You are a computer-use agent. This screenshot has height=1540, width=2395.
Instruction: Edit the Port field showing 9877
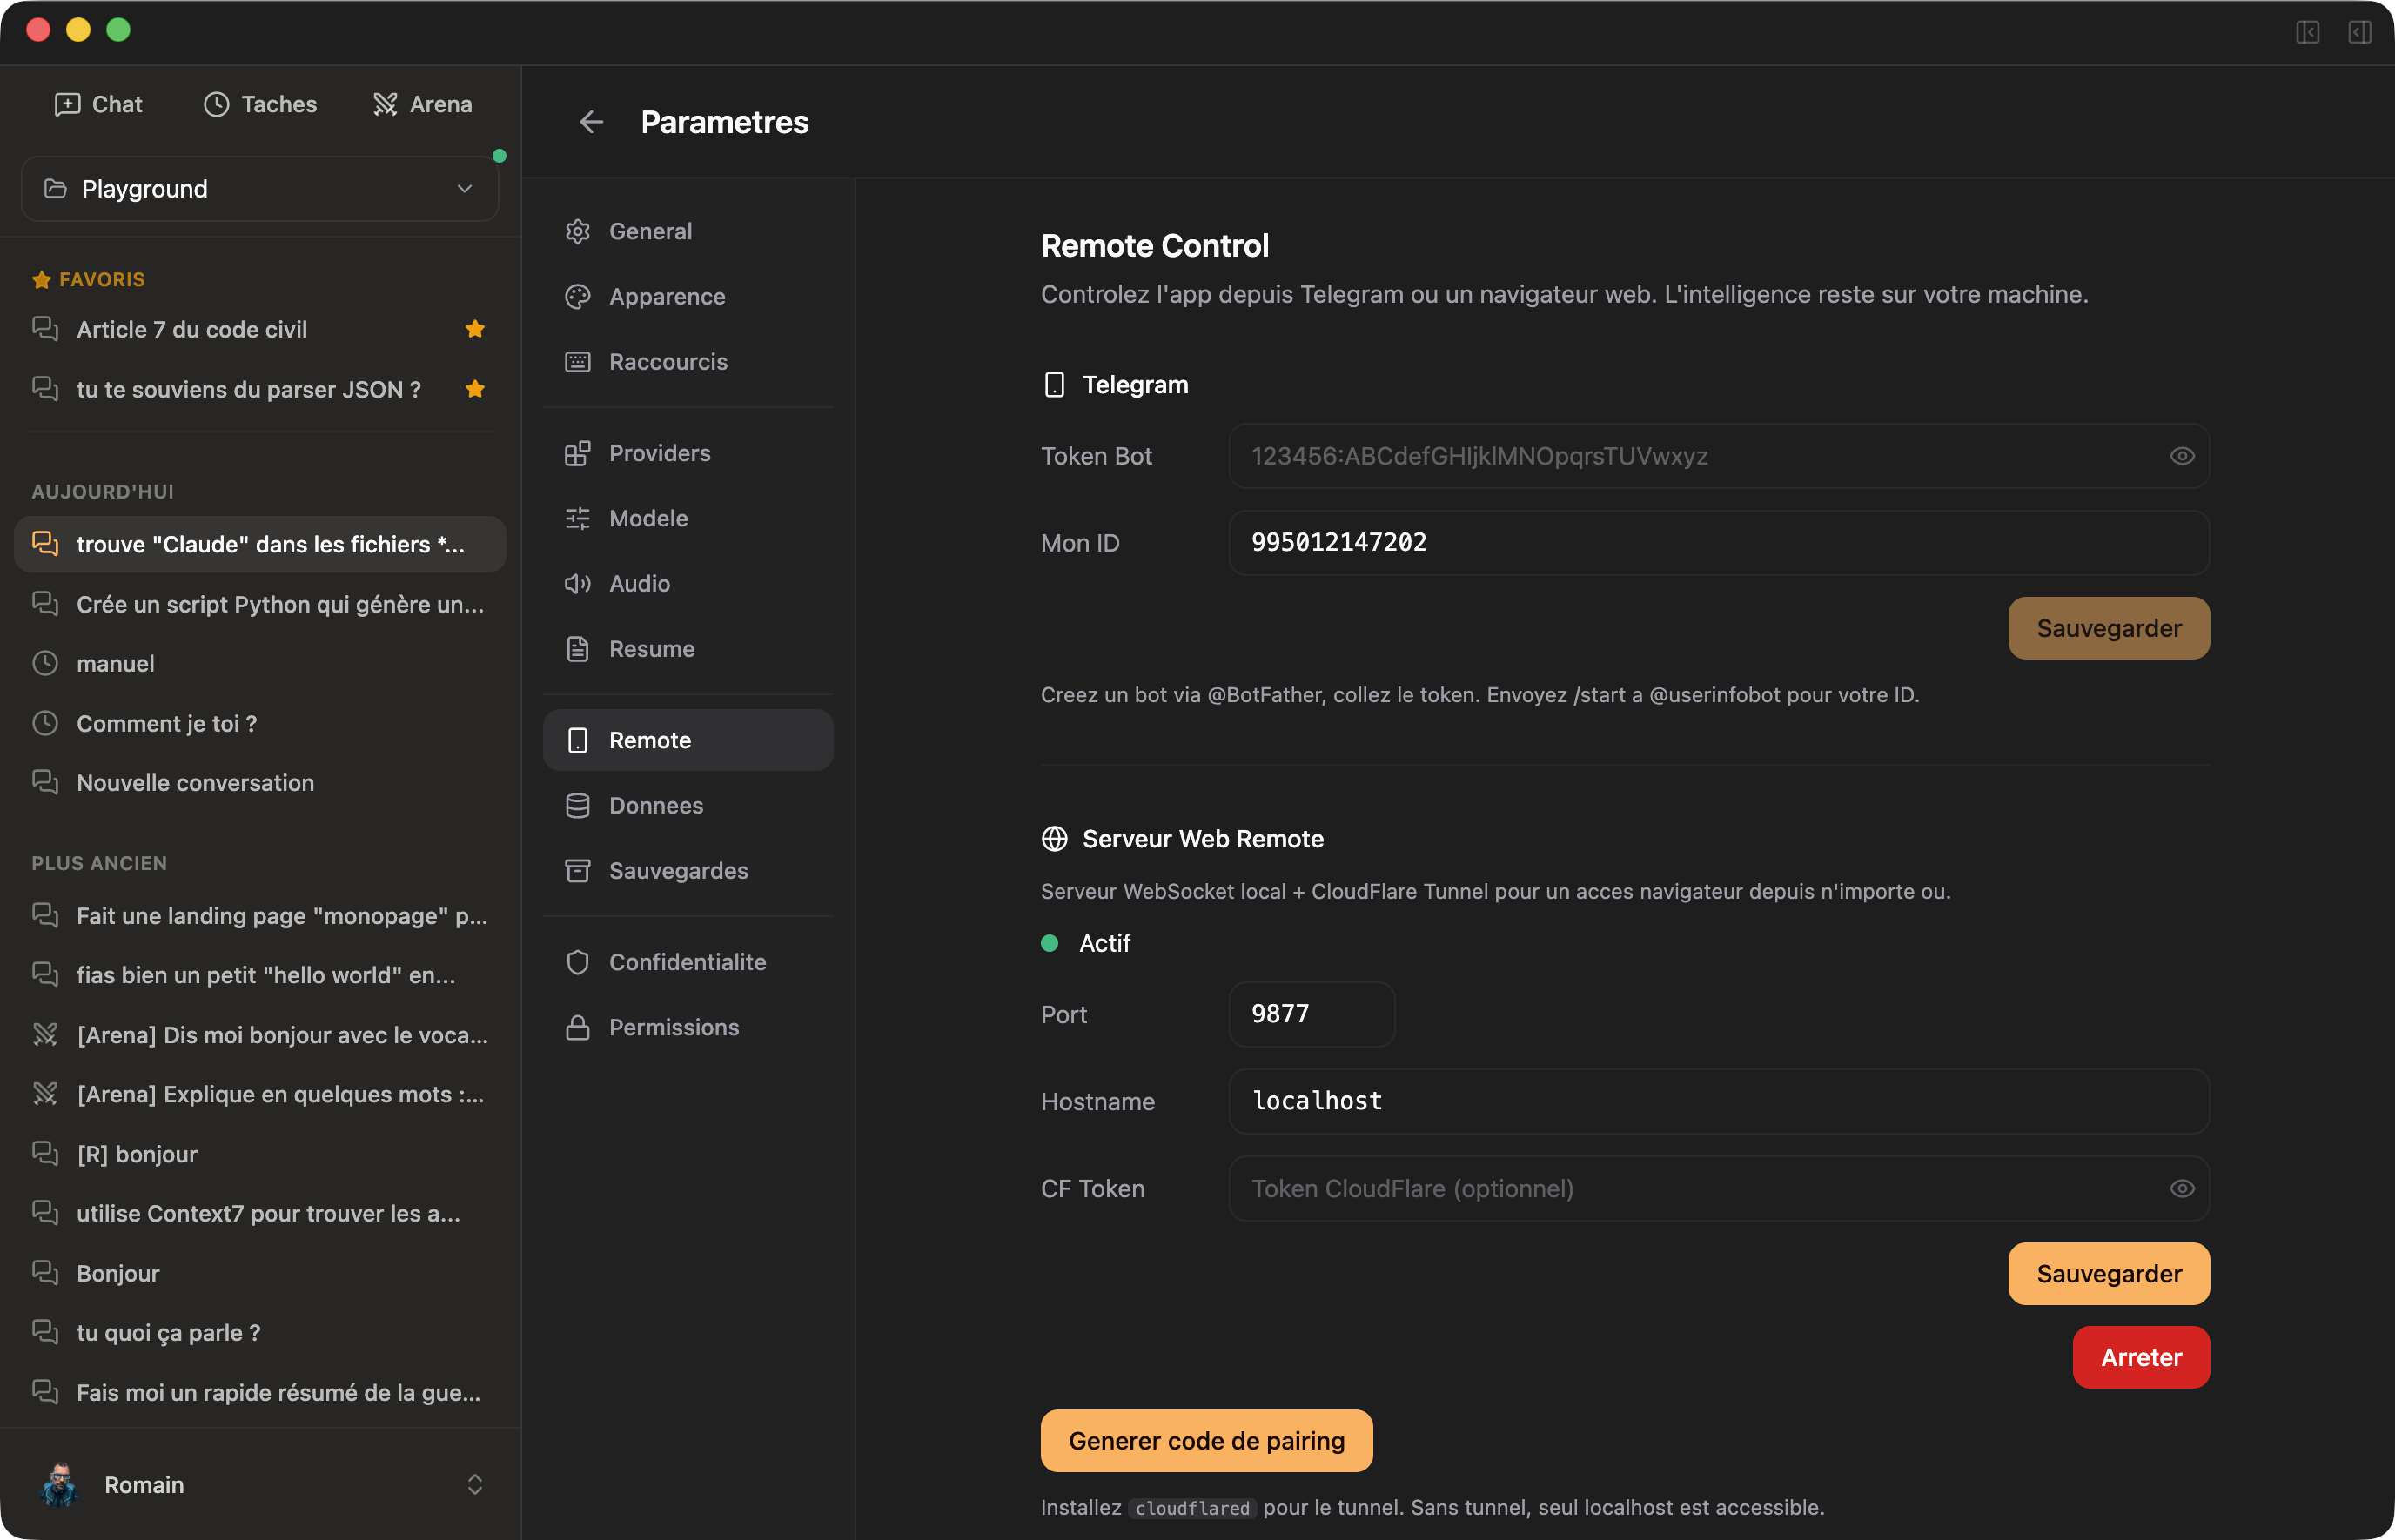(x=1311, y=1013)
